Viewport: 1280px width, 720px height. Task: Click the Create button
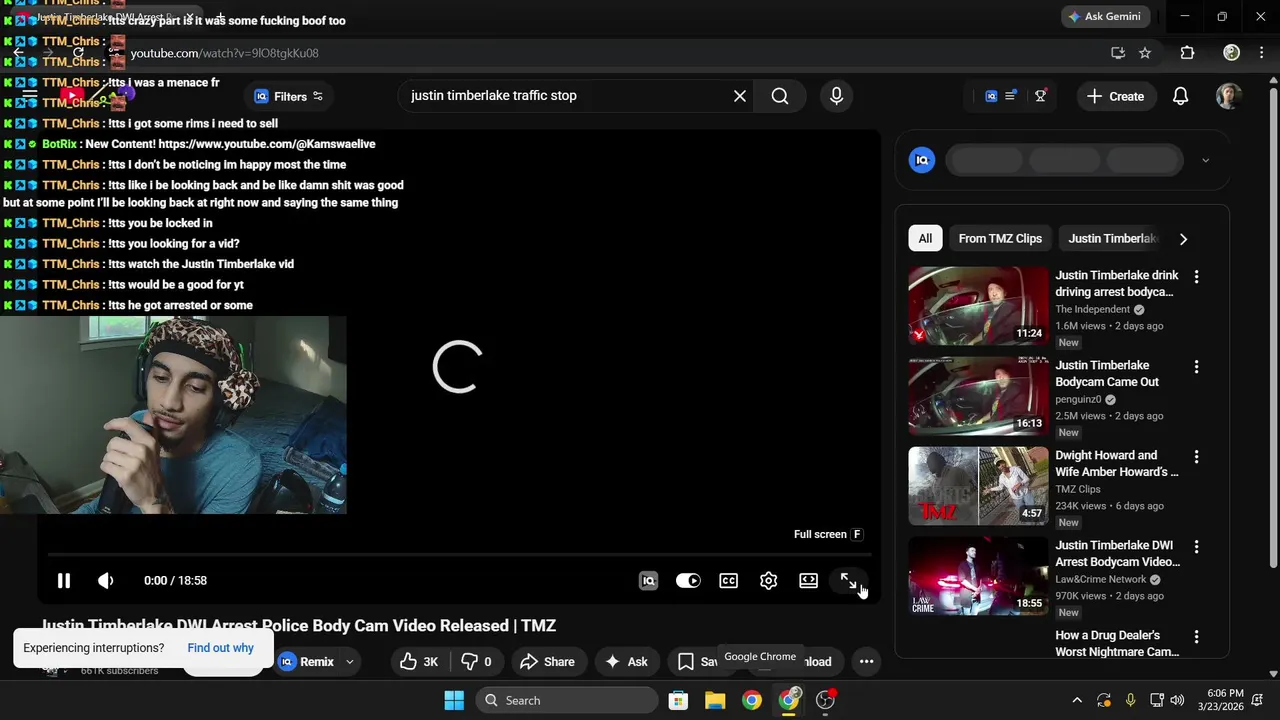[1115, 96]
